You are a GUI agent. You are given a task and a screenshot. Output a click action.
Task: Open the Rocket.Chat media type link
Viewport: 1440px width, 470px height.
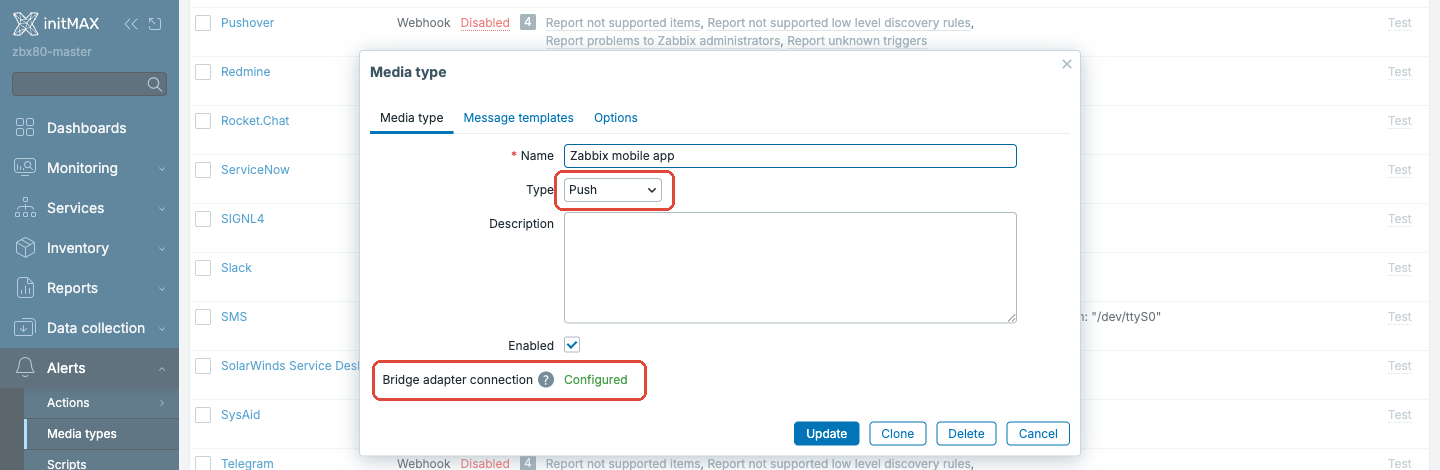coord(255,121)
